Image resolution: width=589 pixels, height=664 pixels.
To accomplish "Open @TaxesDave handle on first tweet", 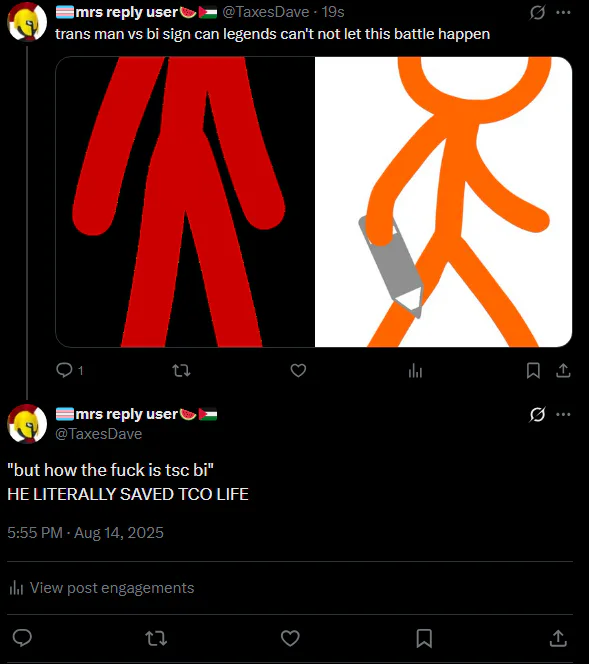I will (x=265, y=12).
